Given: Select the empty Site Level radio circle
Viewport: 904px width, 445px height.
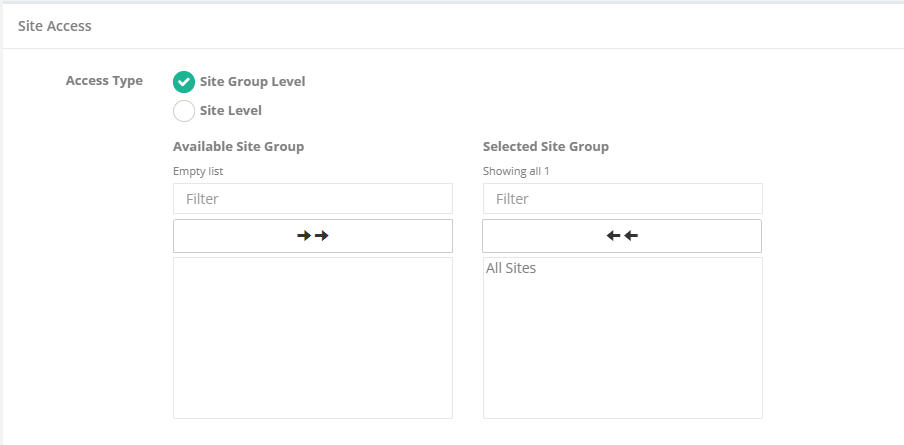Looking at the screenshot, I should 184,111.
